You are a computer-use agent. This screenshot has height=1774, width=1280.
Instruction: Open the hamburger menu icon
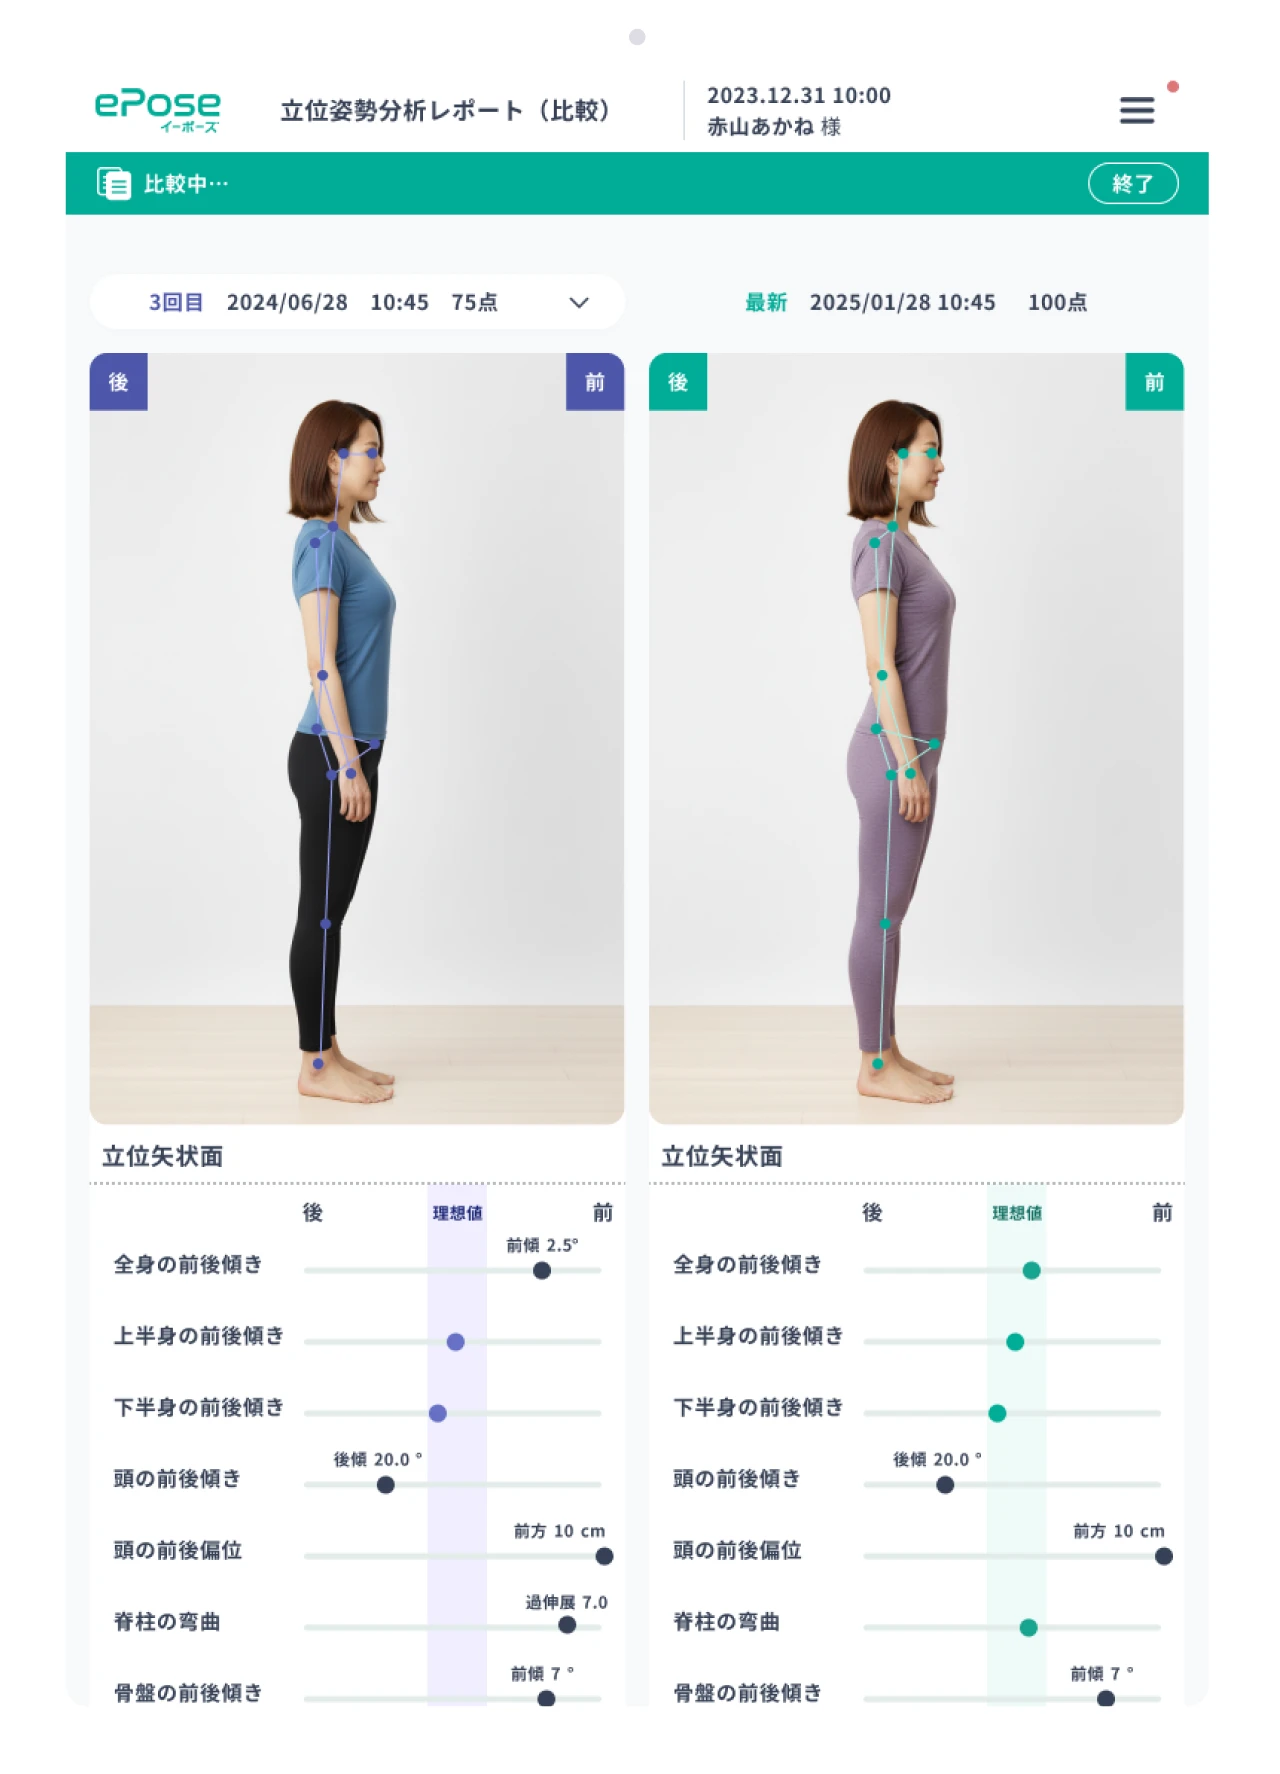click(1136, 110)
